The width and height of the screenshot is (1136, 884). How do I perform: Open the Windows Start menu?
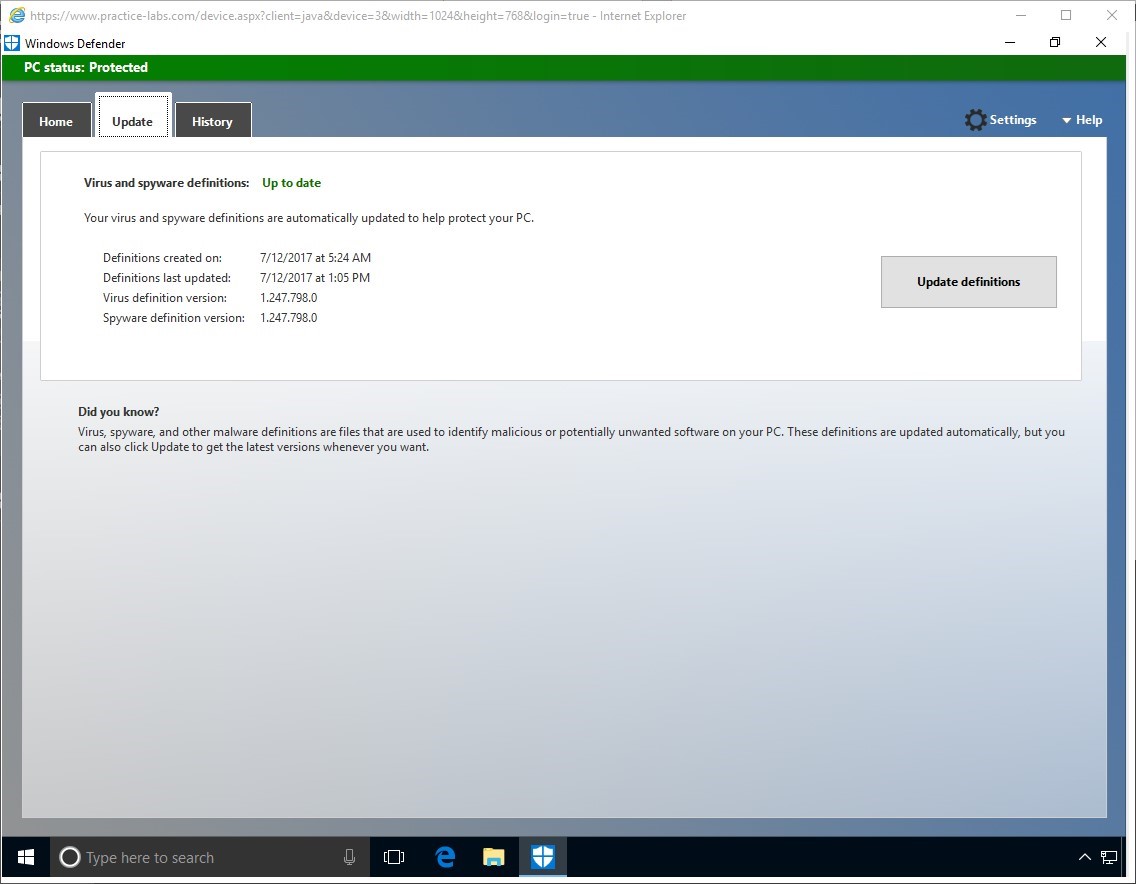click(26, 857)
